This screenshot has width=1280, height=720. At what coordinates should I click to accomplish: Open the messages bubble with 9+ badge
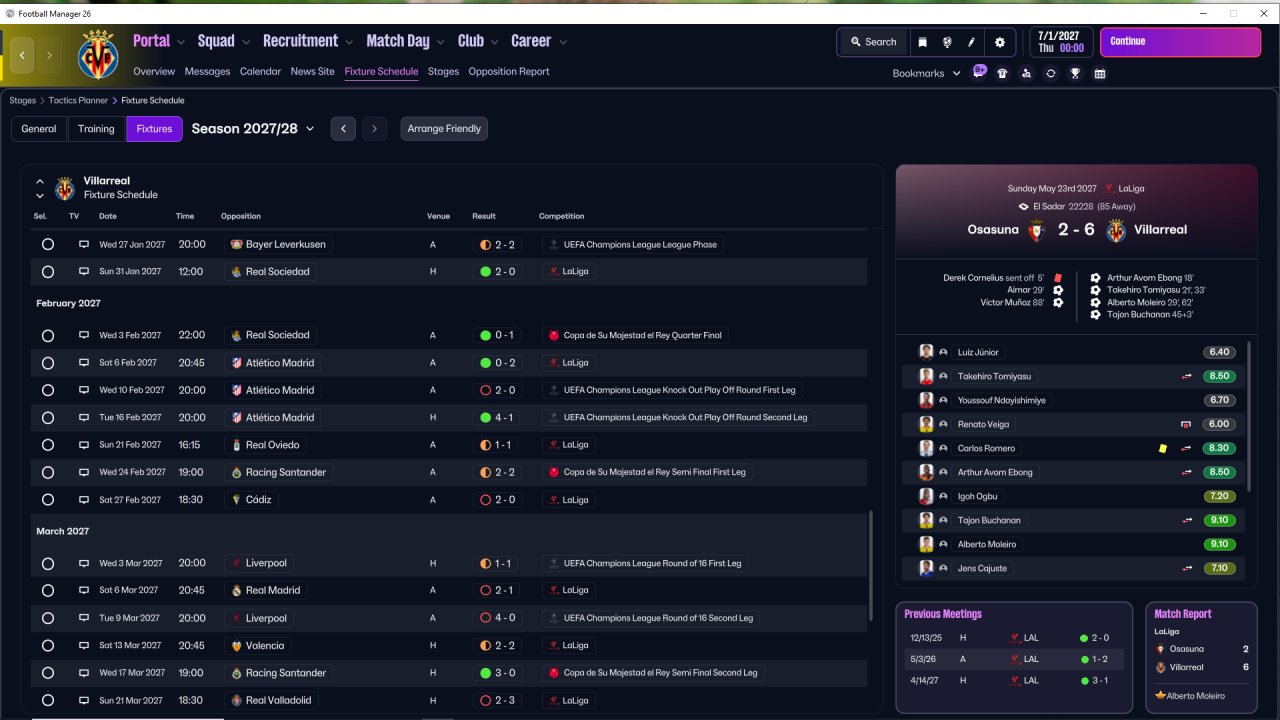click(x=979, y=72)
